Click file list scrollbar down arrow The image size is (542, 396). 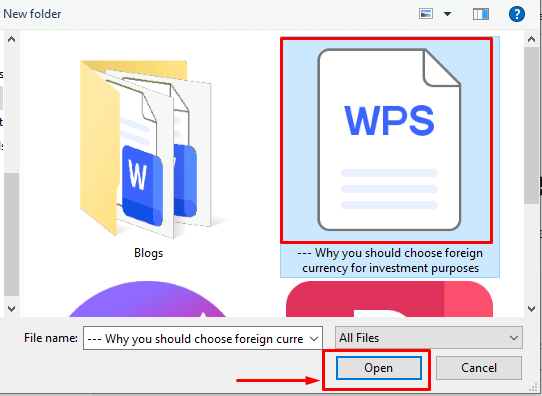point(531,309)
